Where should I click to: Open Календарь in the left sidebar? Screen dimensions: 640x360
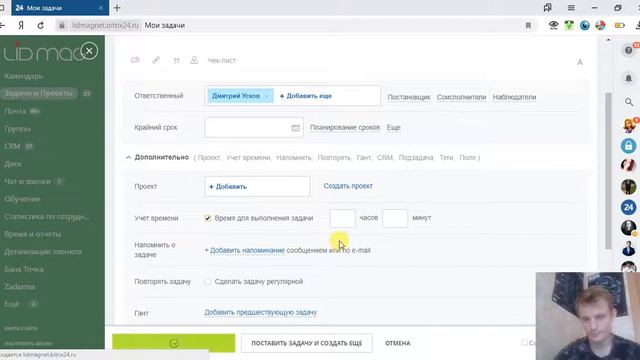coord(24,76)
